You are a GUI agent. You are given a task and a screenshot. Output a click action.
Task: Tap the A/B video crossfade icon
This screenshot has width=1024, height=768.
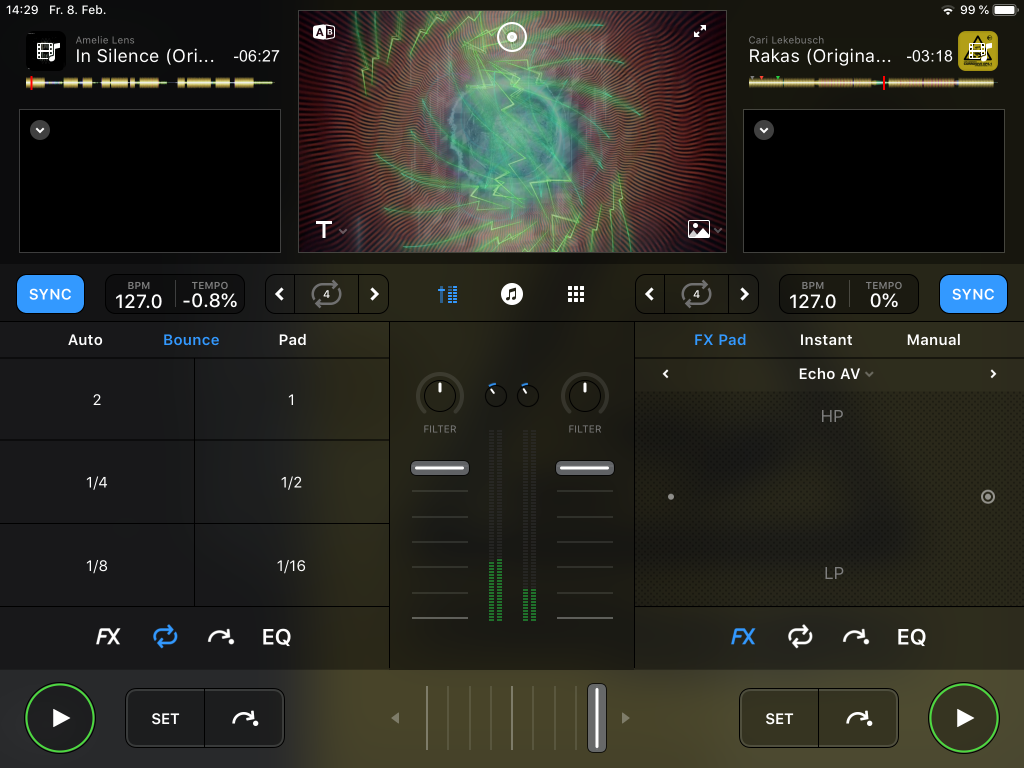pos(324,32)
